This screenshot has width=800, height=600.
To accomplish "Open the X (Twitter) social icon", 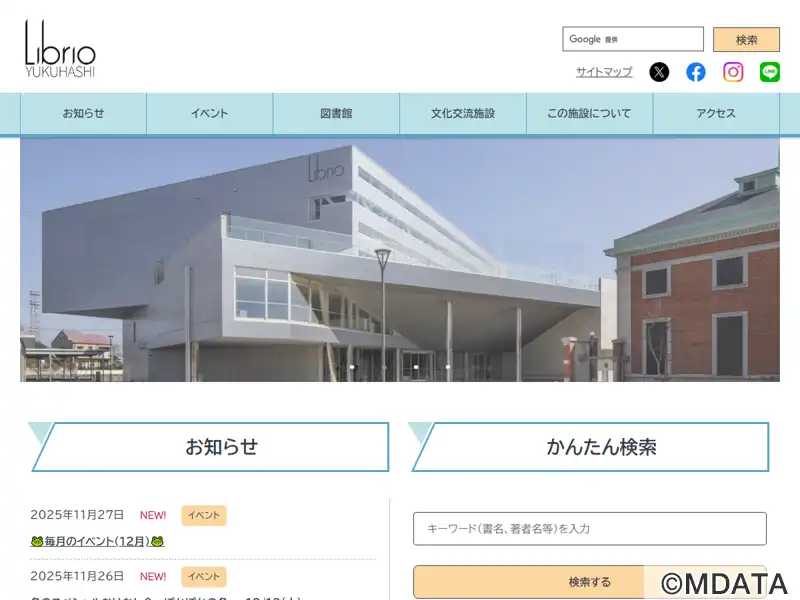I will pos(659,72).
